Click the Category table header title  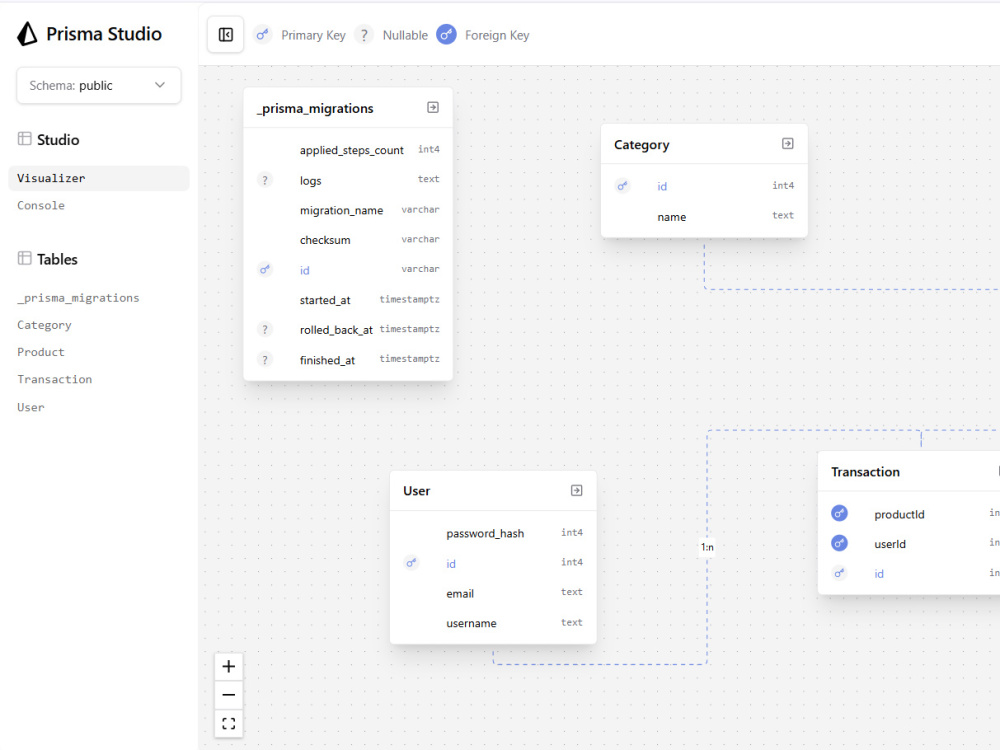pos(642,145)
